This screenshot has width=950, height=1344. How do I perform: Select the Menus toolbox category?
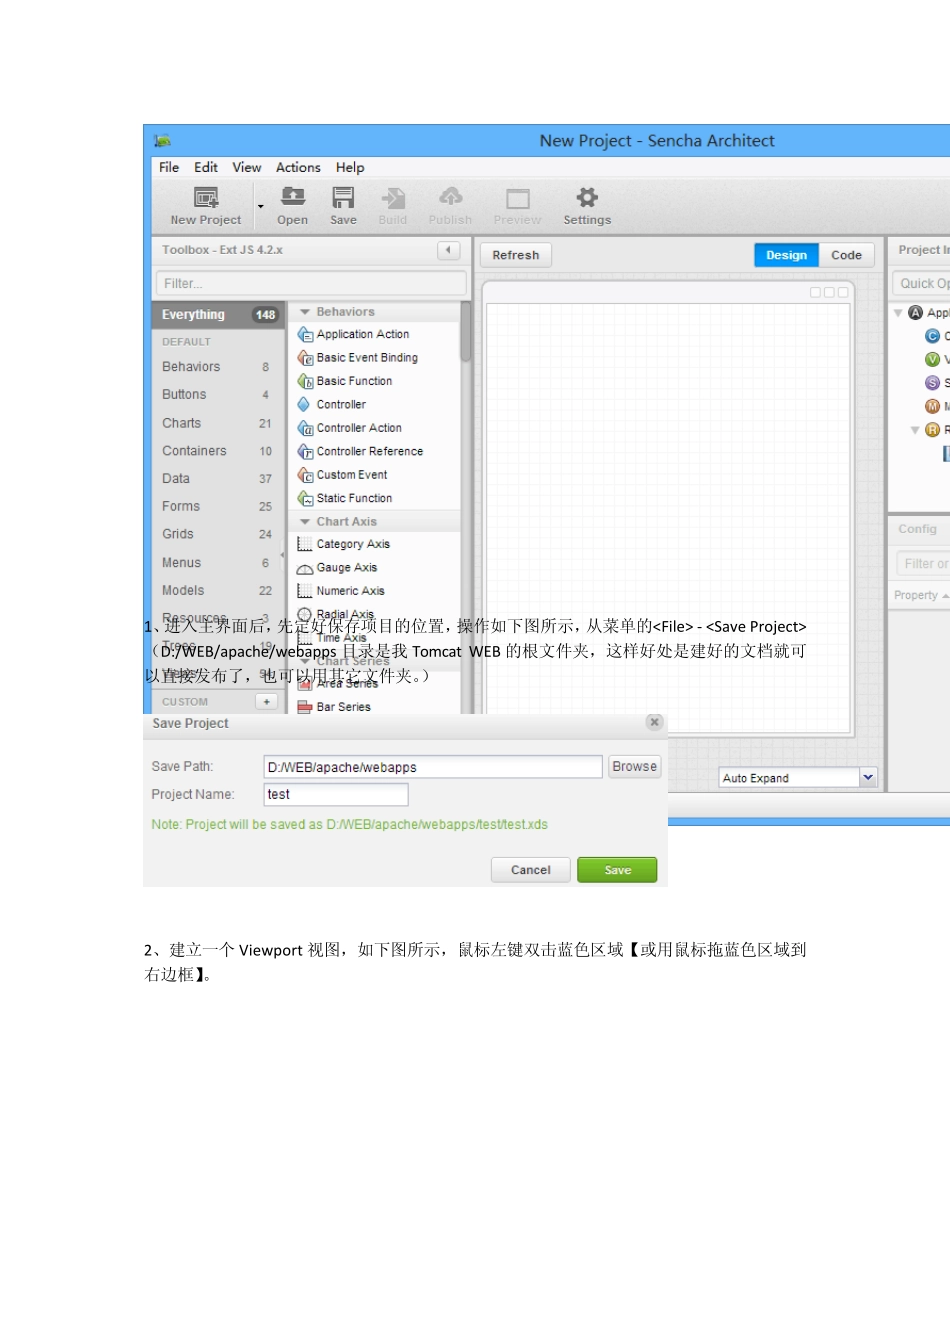[218, 563]
